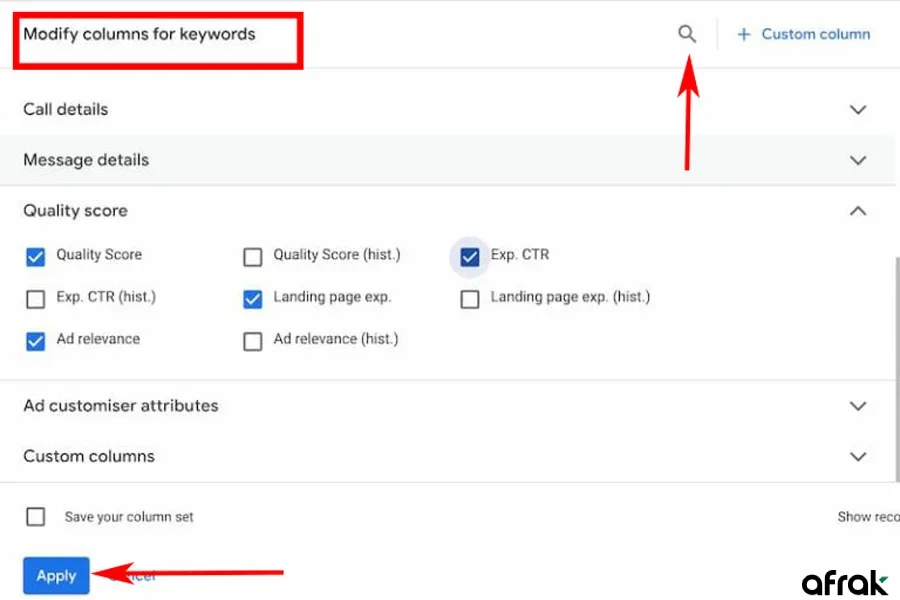This screenshot has width=900, height=600.
Task: Disable Landing page exp. checkbox
Action: [x=253, y=299]
